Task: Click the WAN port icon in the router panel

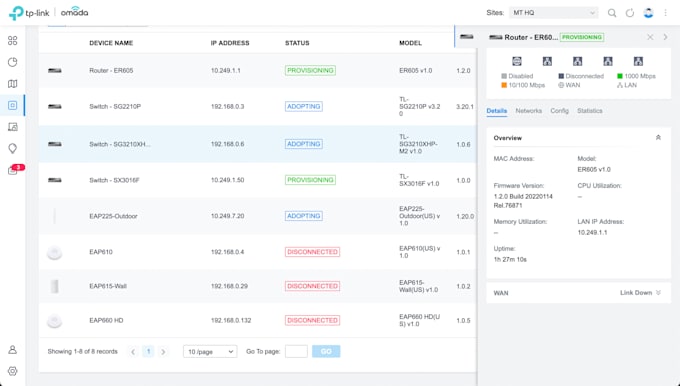Action: (x=517, y=61)
